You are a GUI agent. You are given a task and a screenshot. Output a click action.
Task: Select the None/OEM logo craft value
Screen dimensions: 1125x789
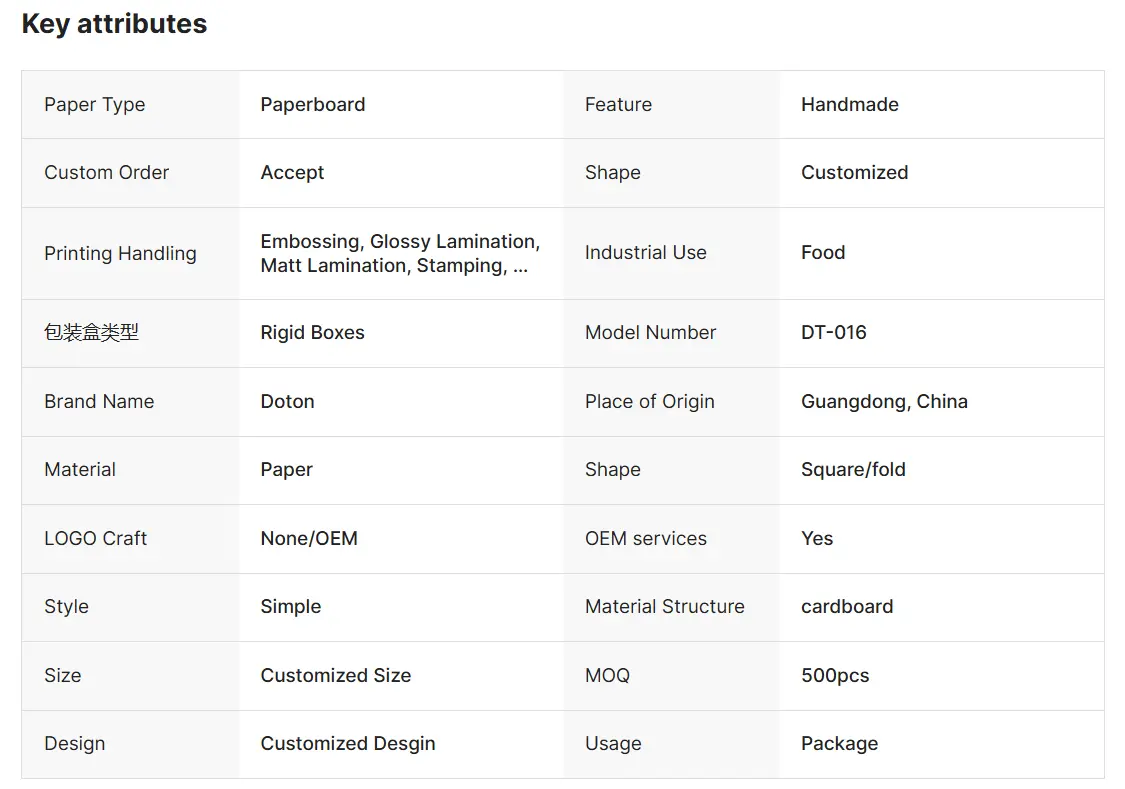tap(309, 539)
